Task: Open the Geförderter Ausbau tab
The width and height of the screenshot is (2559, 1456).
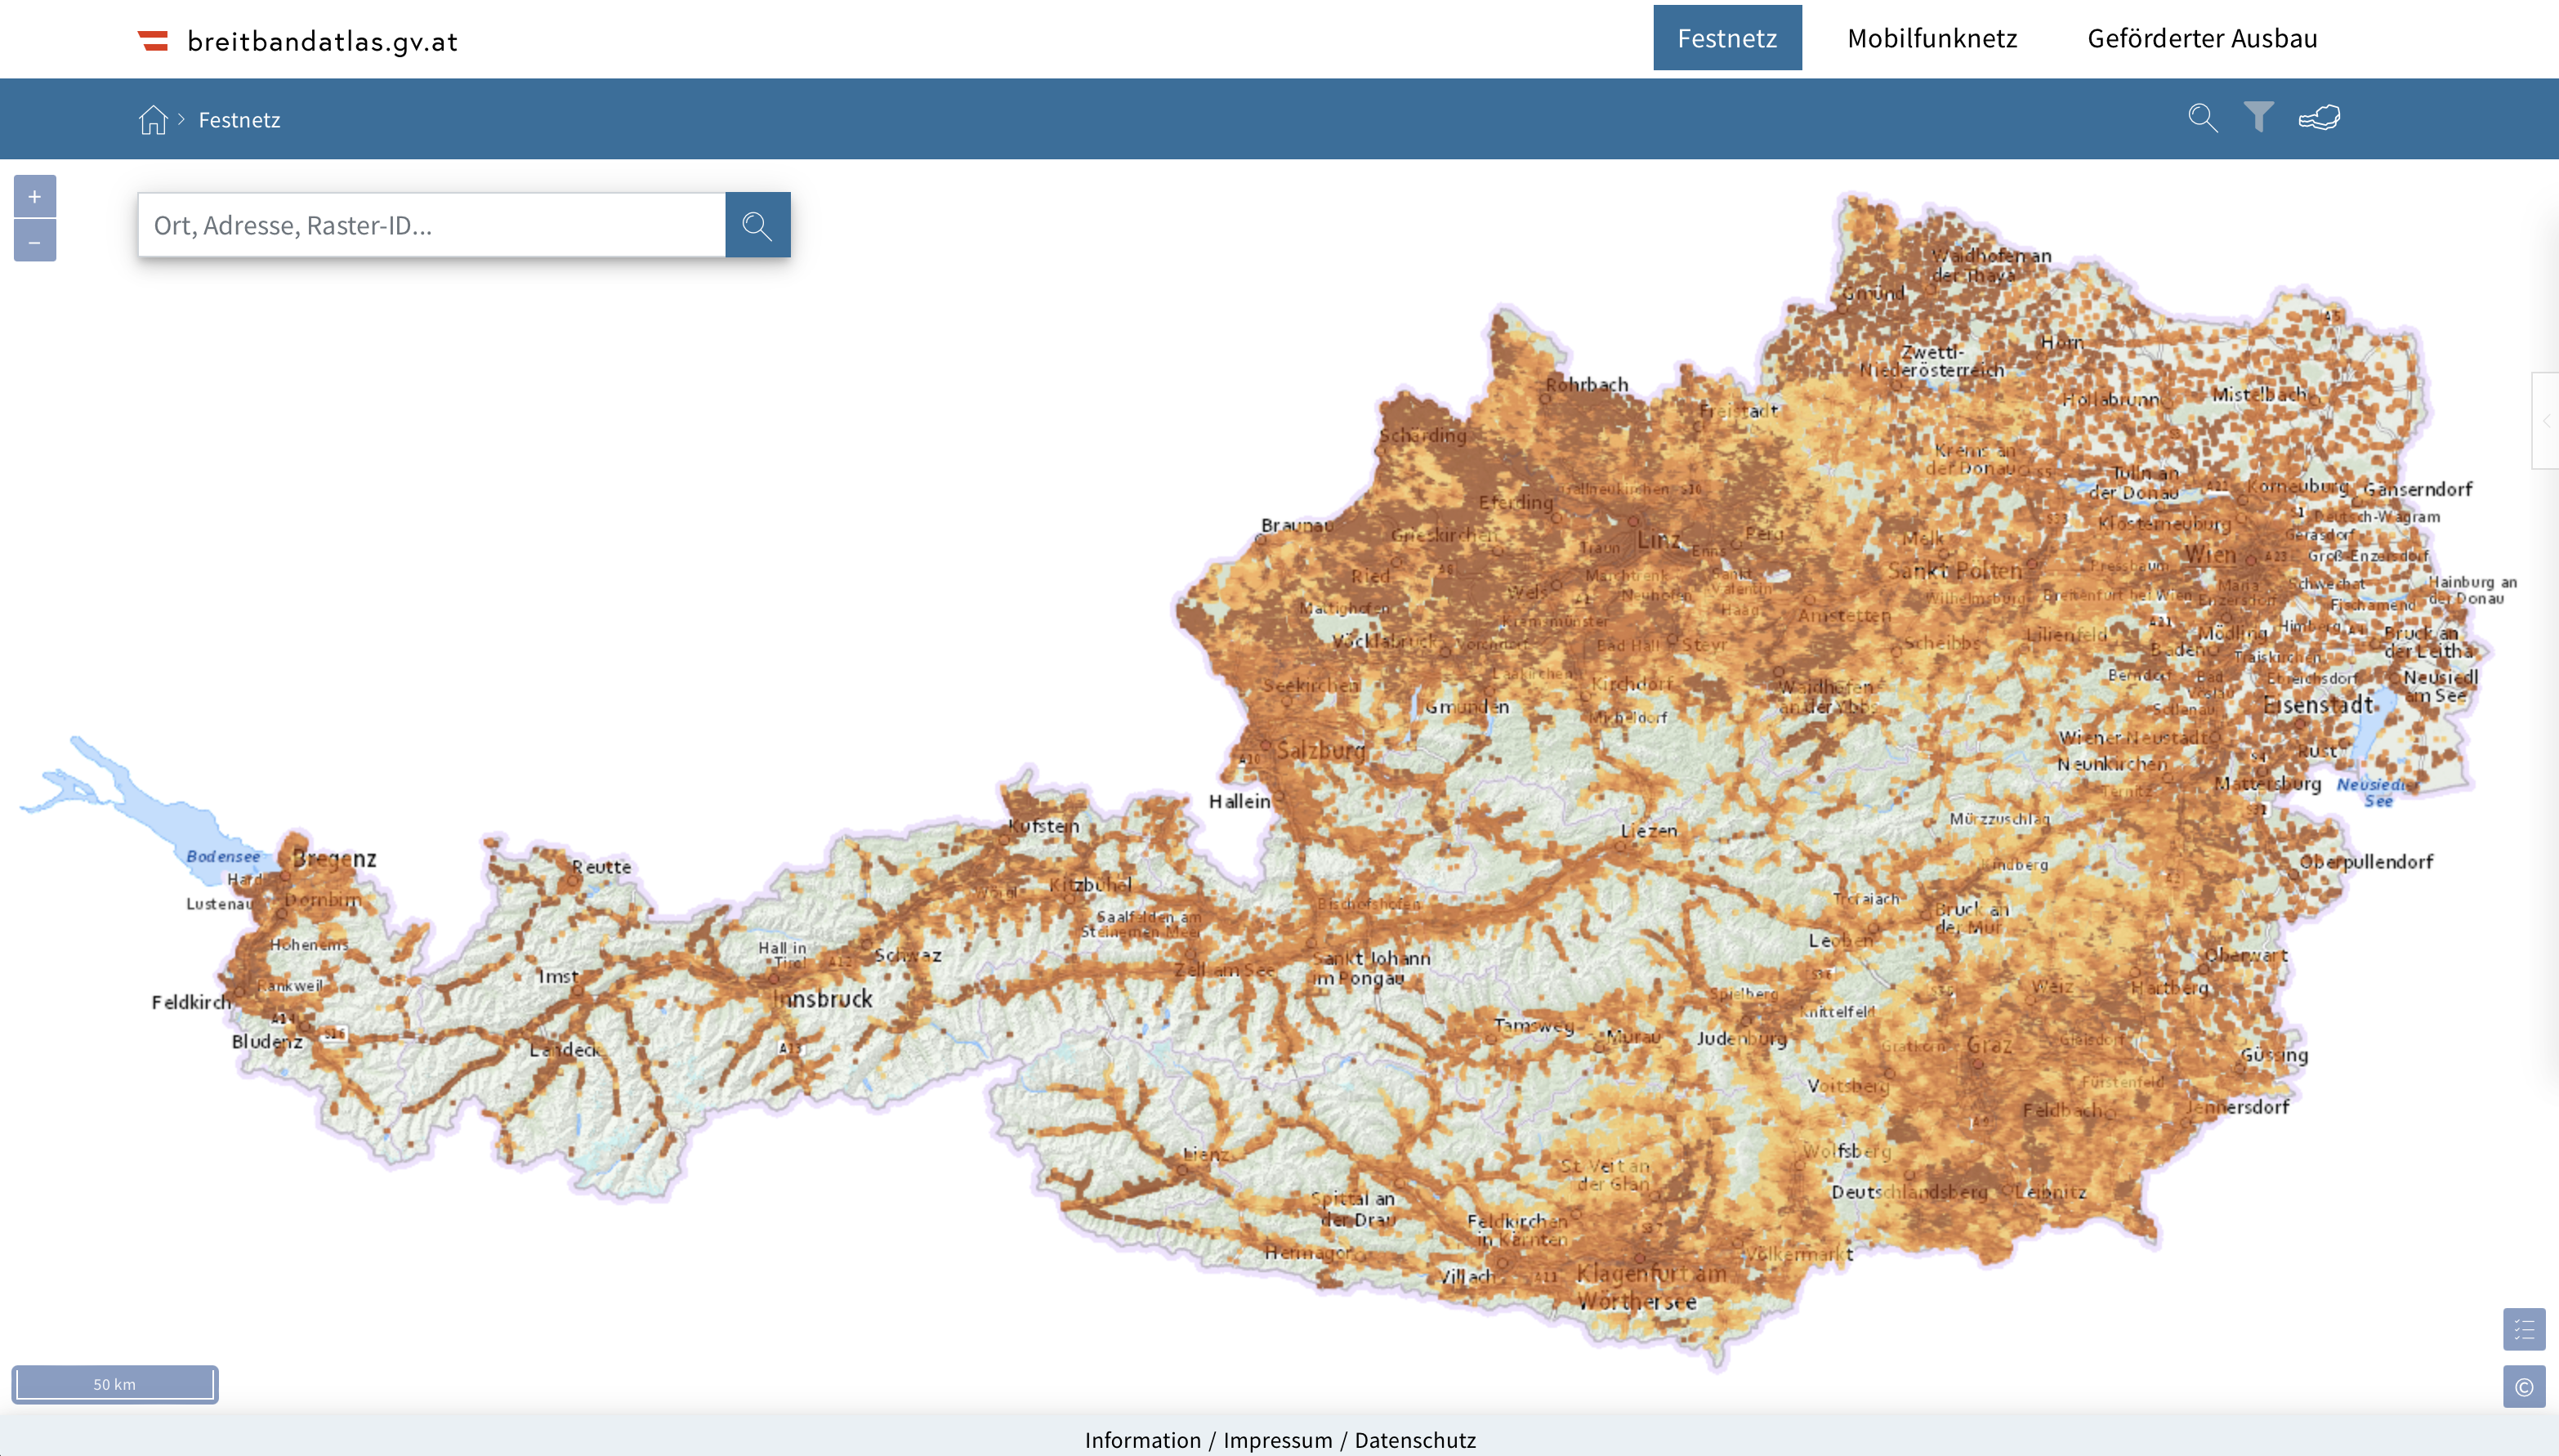Action: tap(2201, 39)
